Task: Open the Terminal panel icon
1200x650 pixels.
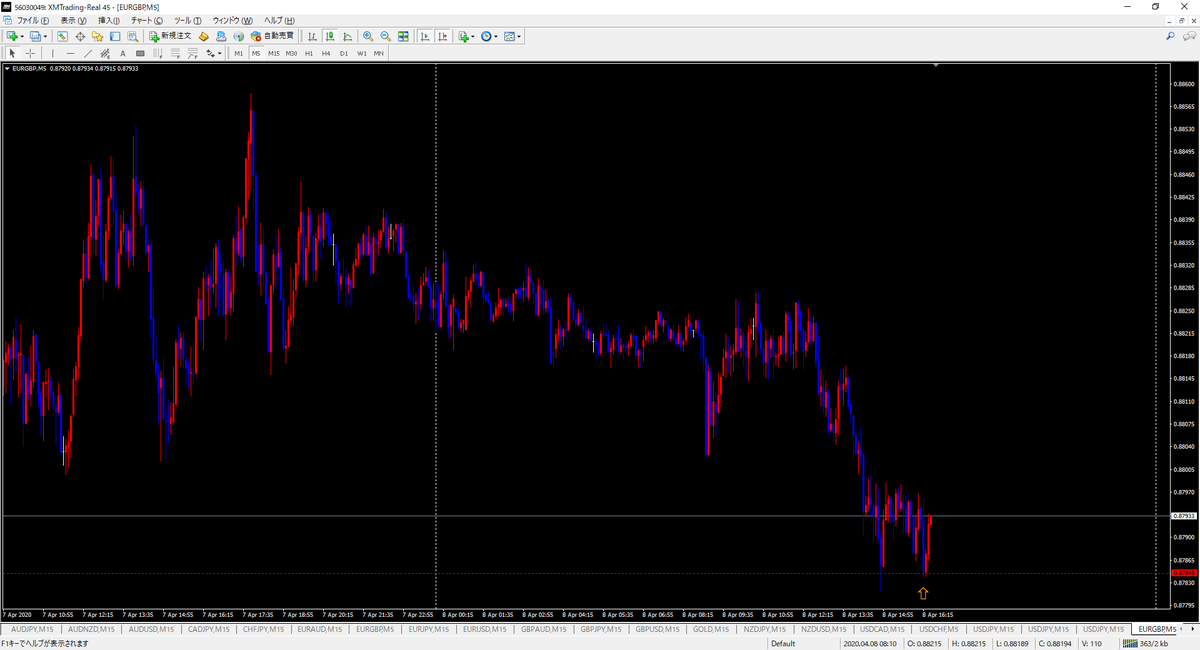Action: tap(114, 36)
